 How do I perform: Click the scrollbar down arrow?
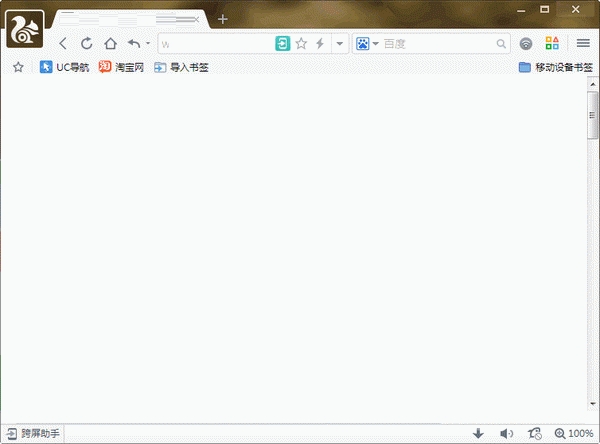coord(593,403)
